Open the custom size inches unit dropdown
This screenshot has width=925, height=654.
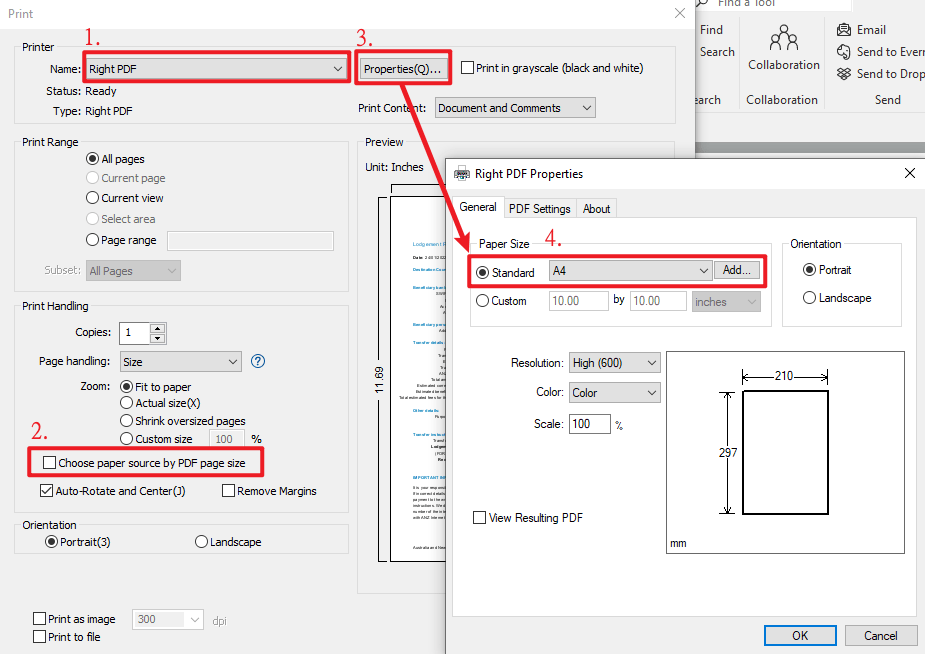point(726,301)
